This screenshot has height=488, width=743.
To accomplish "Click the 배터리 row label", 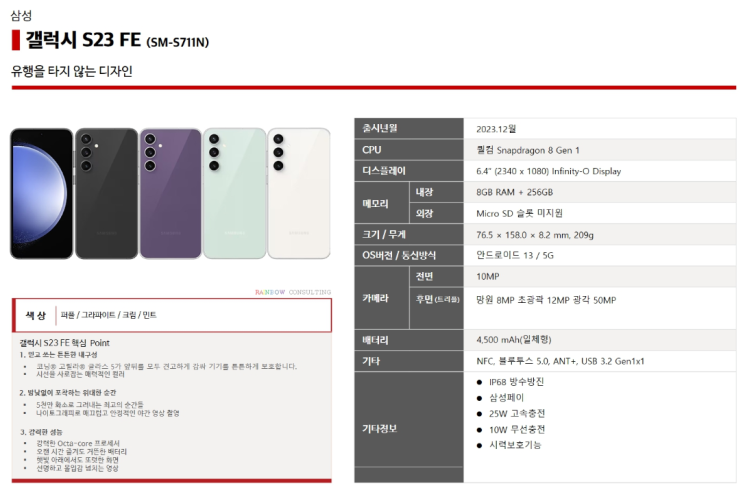I will [409, 340].
